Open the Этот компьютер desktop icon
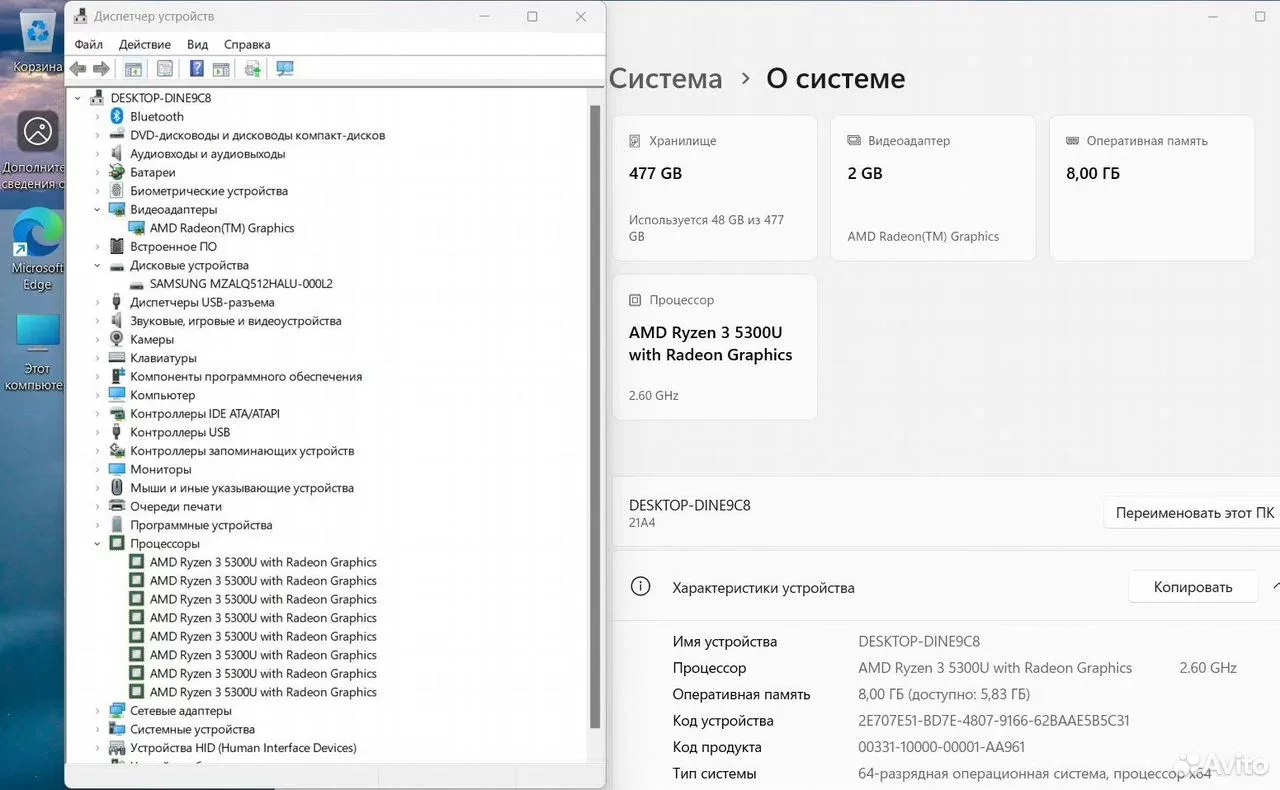Screen dimensions: 1280x790 click(38, 352)
